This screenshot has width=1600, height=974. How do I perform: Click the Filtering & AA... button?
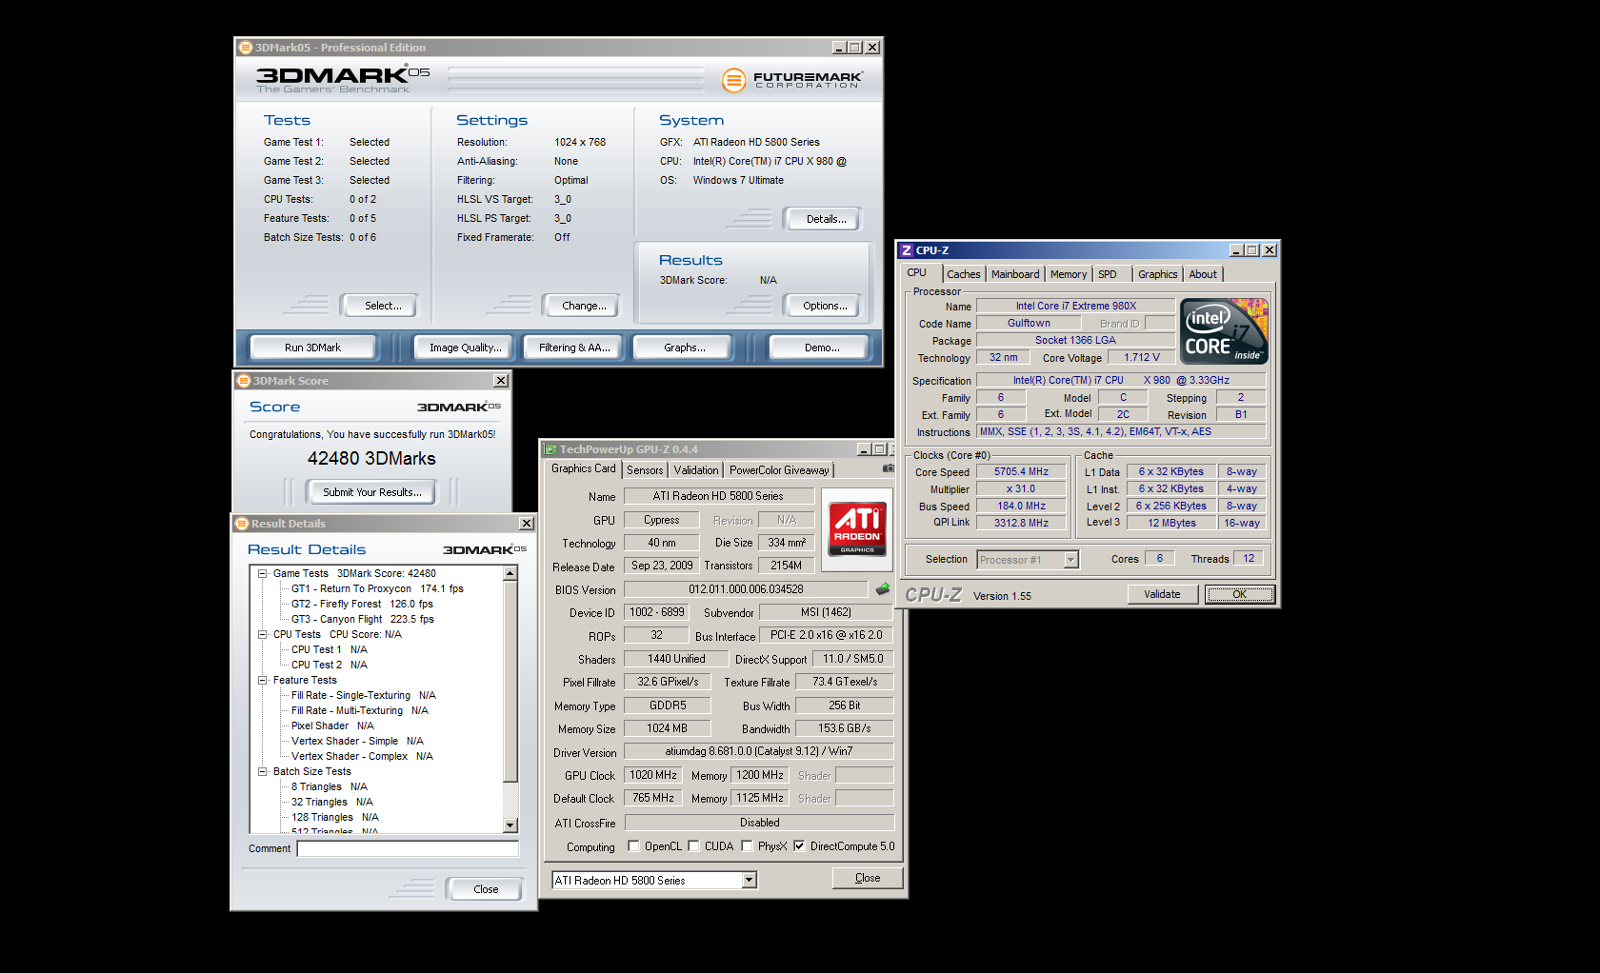click(x=574, y=347)
